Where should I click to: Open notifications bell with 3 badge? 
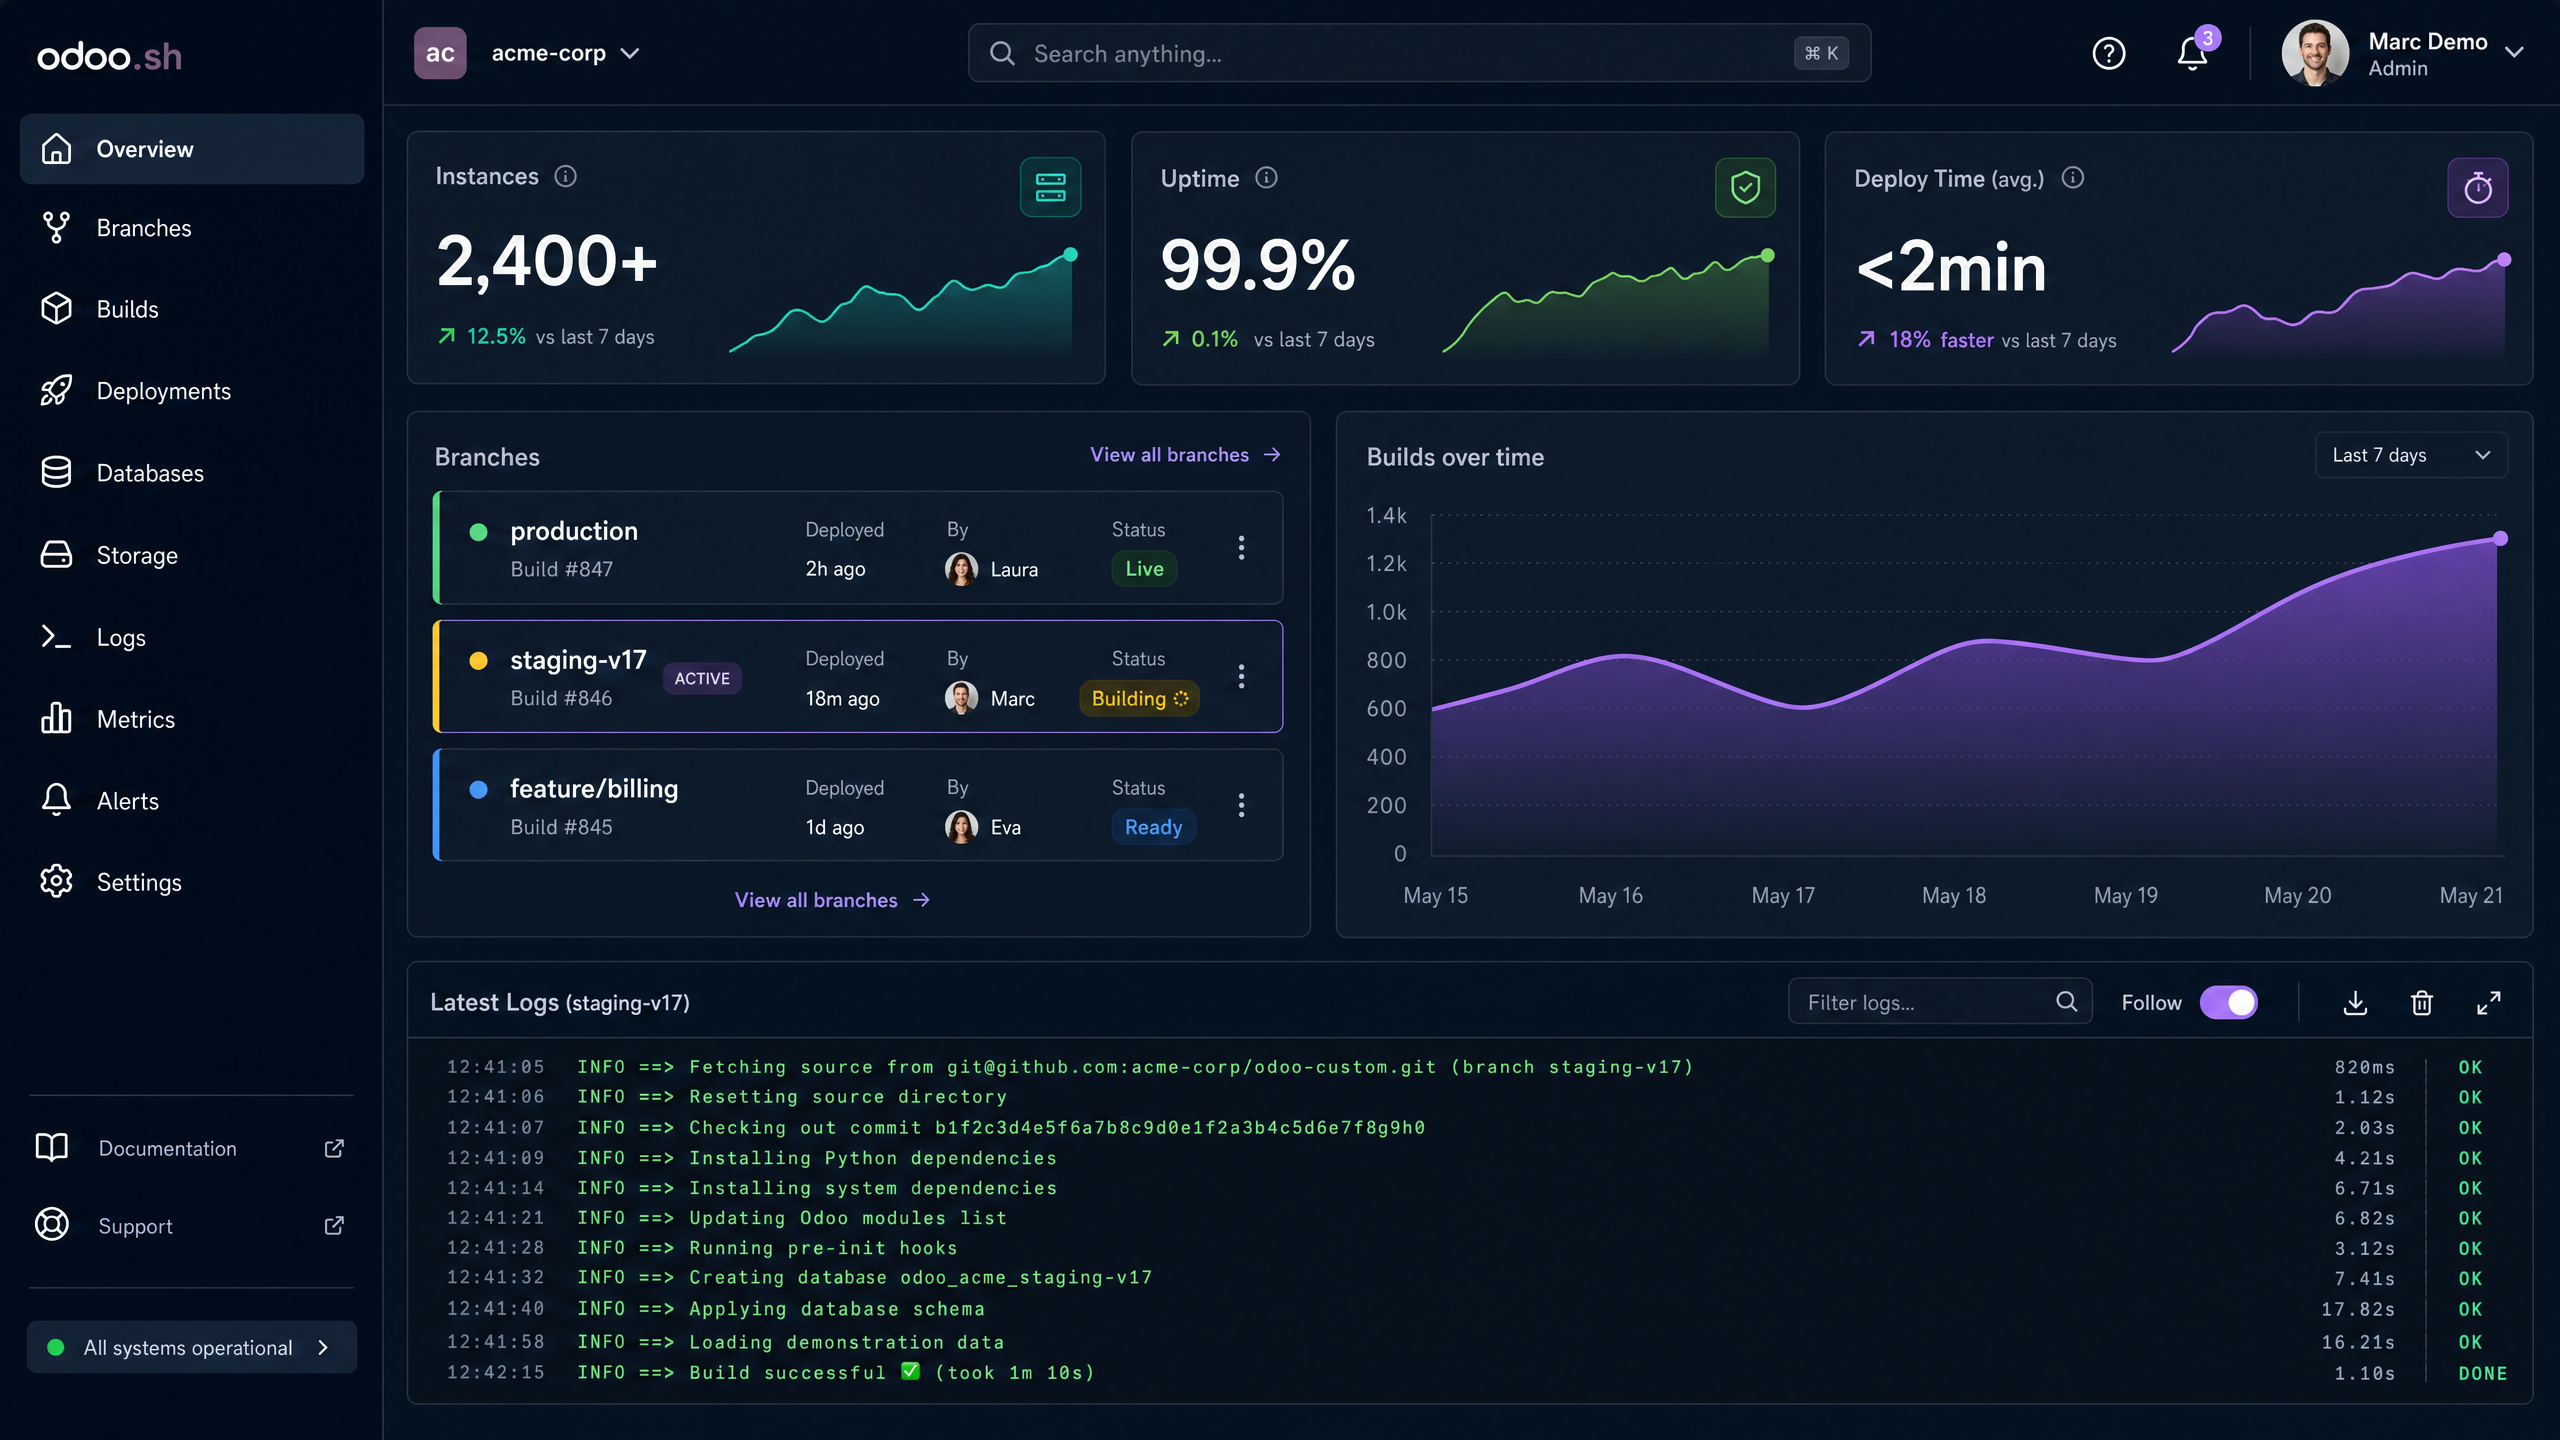(x=2194, y=52)
